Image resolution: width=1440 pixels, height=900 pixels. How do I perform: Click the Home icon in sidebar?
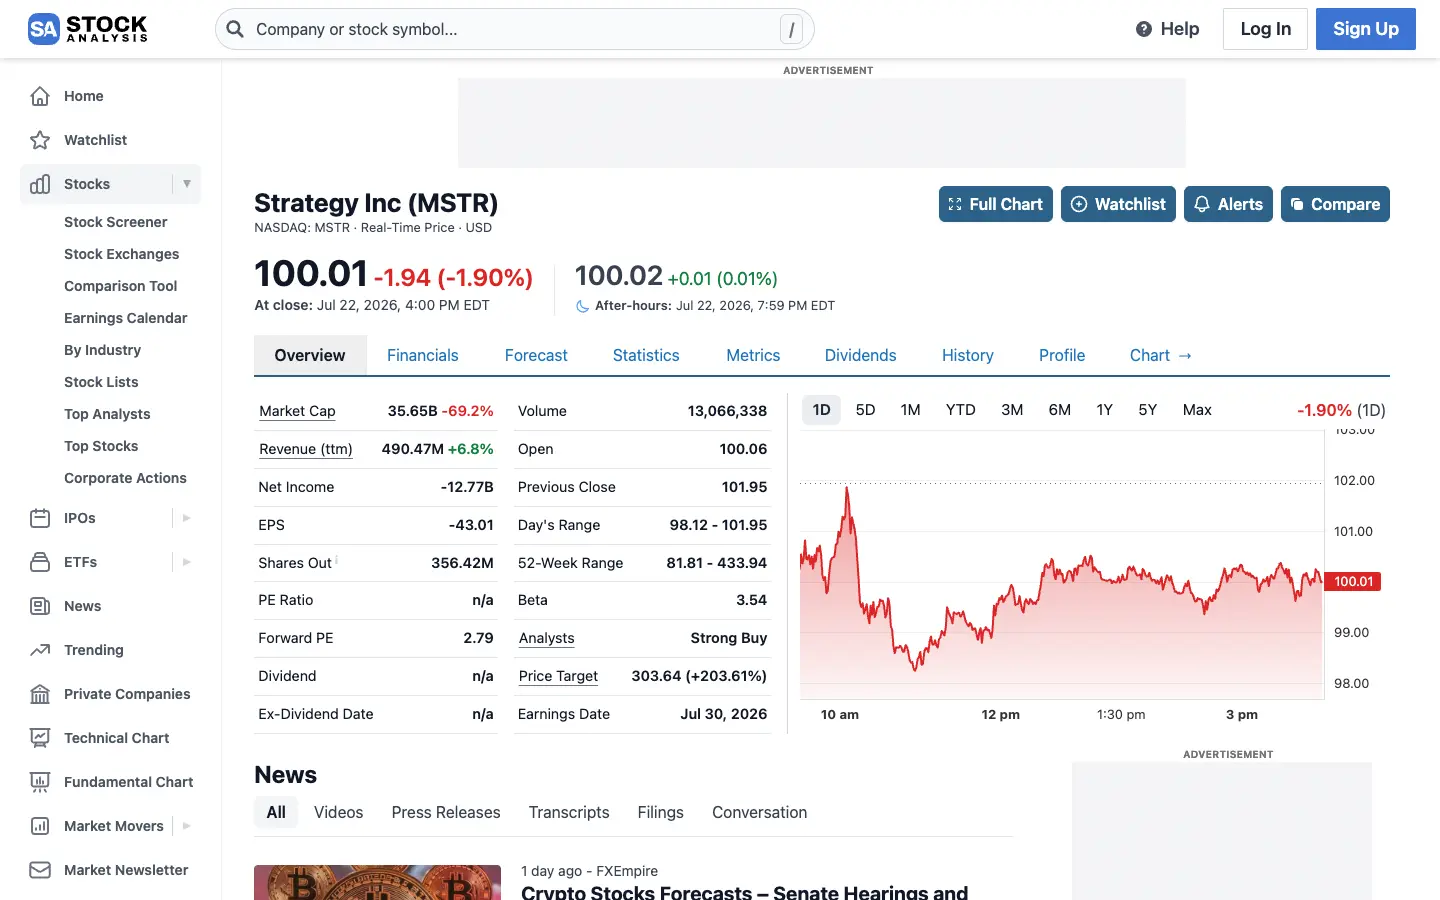tap(40, 96)
